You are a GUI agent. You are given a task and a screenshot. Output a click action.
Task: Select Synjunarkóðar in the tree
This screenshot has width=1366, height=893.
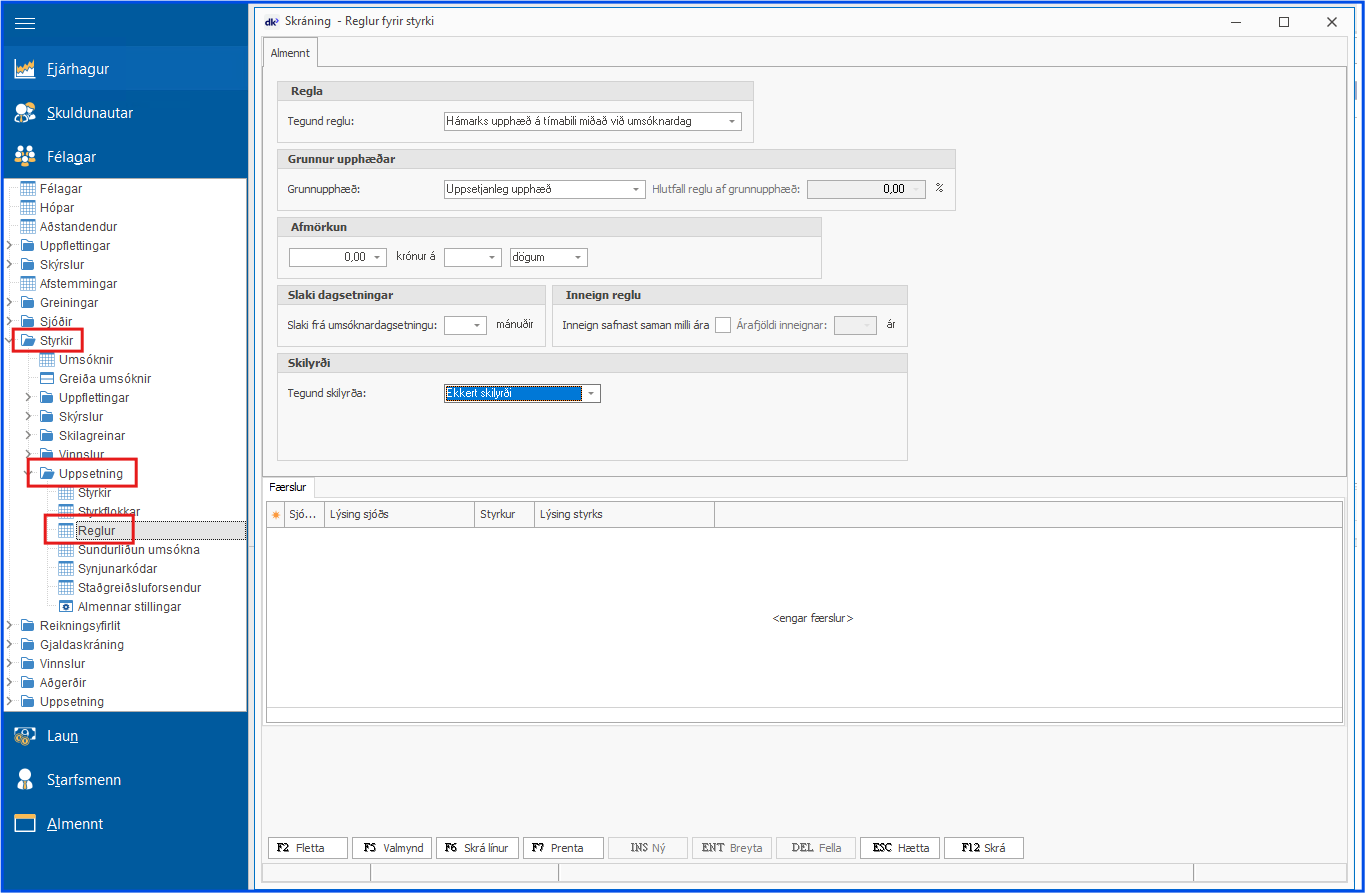pyautogui.click(x=117, y=569)
